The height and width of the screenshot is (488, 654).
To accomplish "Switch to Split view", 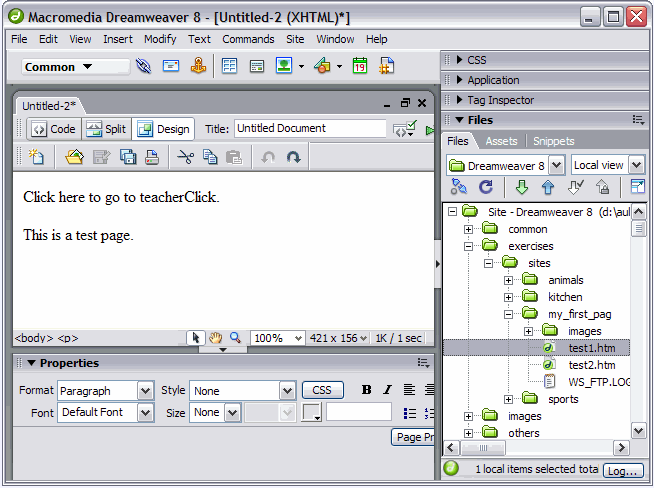I will pyautogui.click(x=106, y=129).
